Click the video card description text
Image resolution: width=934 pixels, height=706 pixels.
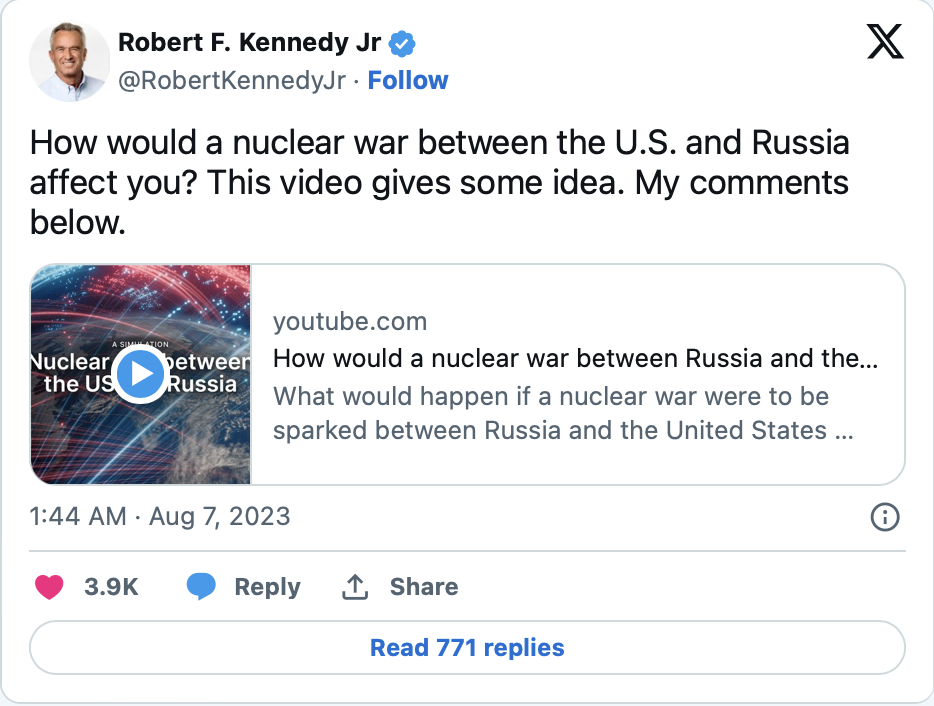pos(562,413)
